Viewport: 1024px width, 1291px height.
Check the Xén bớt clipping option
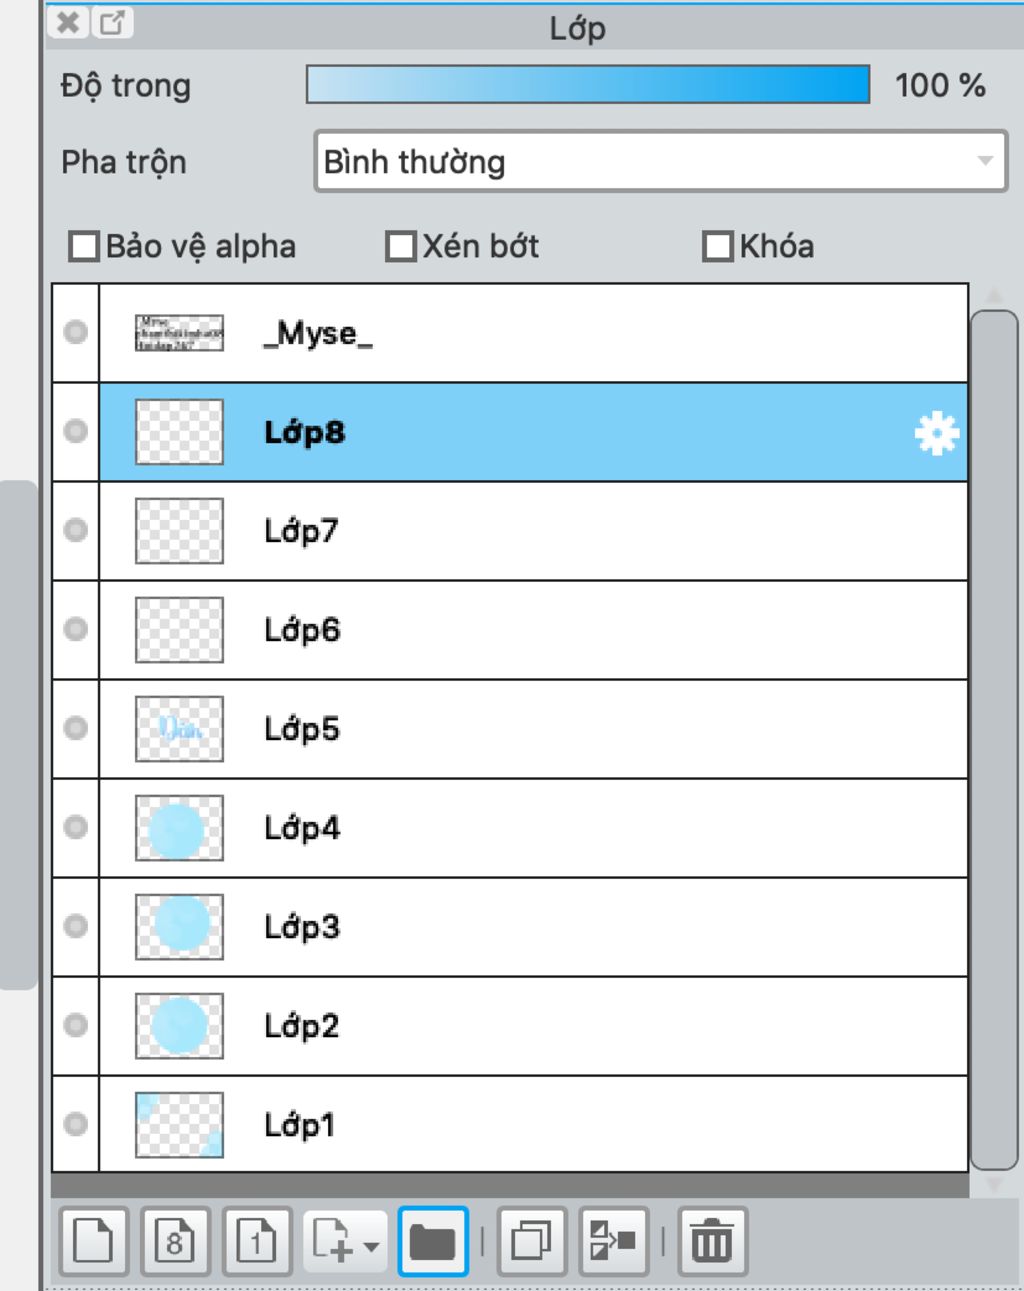tap(401, 246)
